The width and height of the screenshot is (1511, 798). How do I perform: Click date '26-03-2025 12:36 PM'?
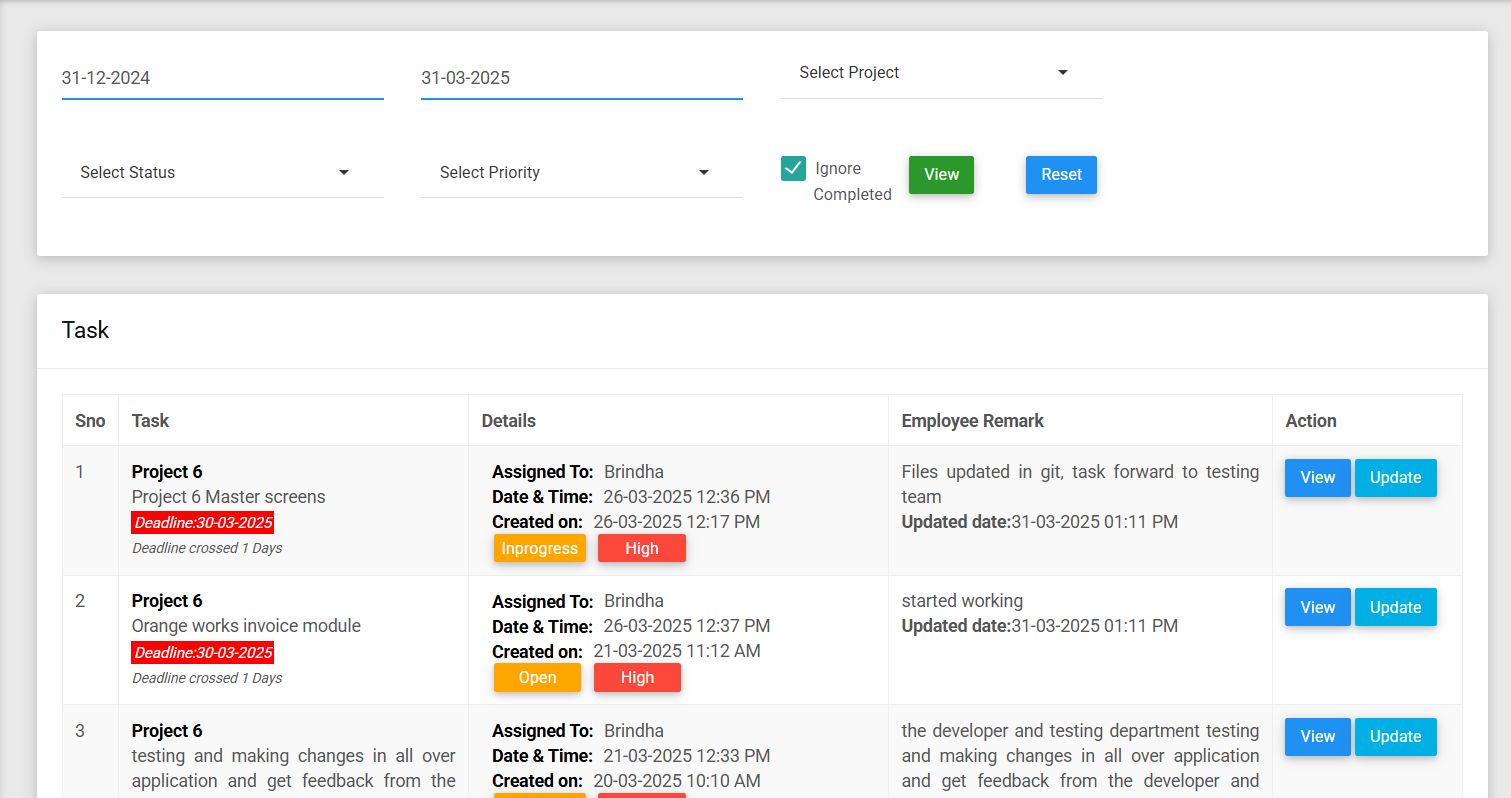point(687,497)
